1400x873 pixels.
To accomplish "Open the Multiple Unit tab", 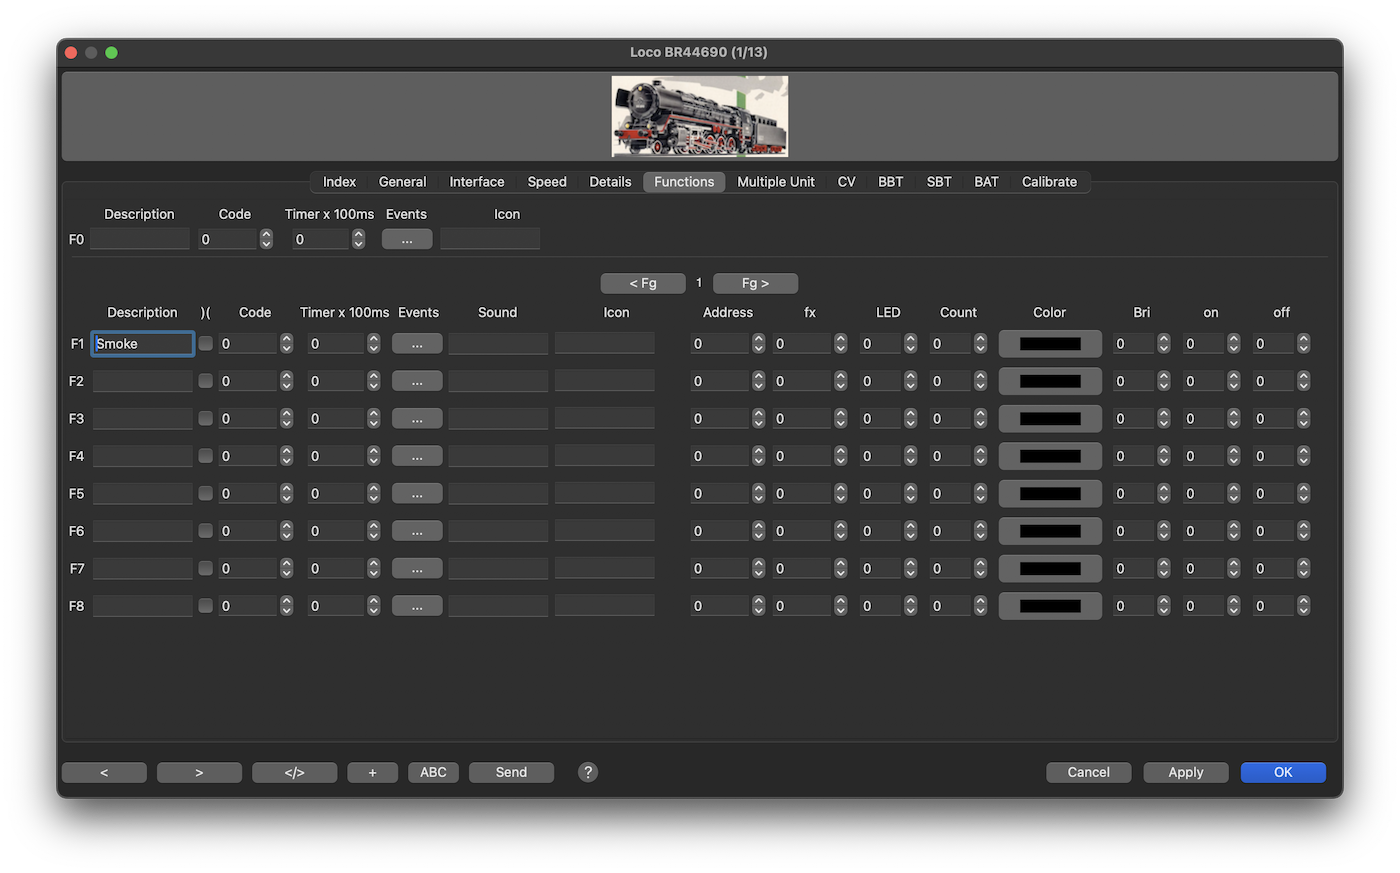I will [x=775, y=182].
